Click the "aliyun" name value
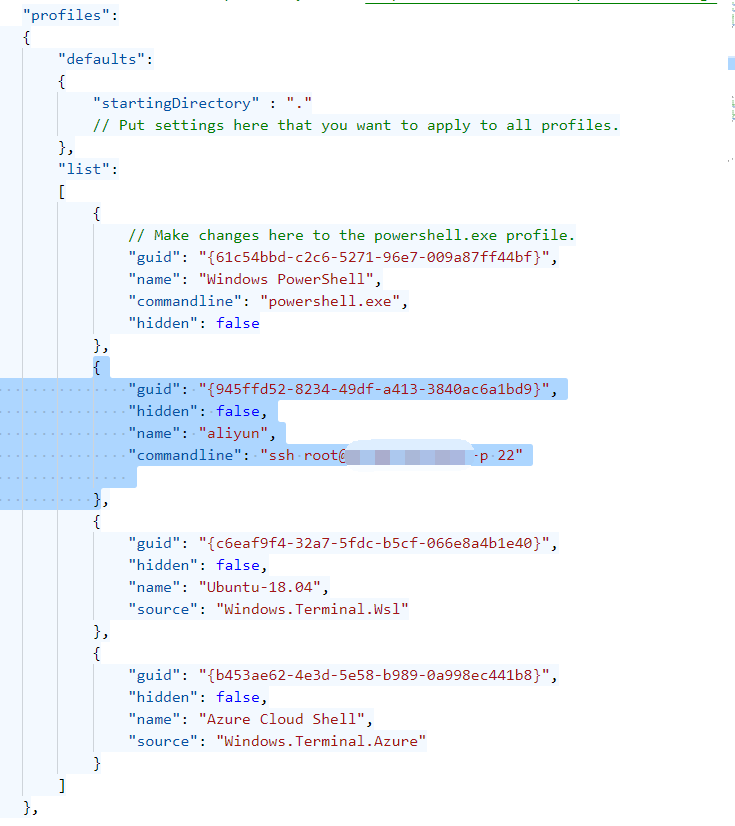Screen dimensions: 735x826 (x=233, y=434)
